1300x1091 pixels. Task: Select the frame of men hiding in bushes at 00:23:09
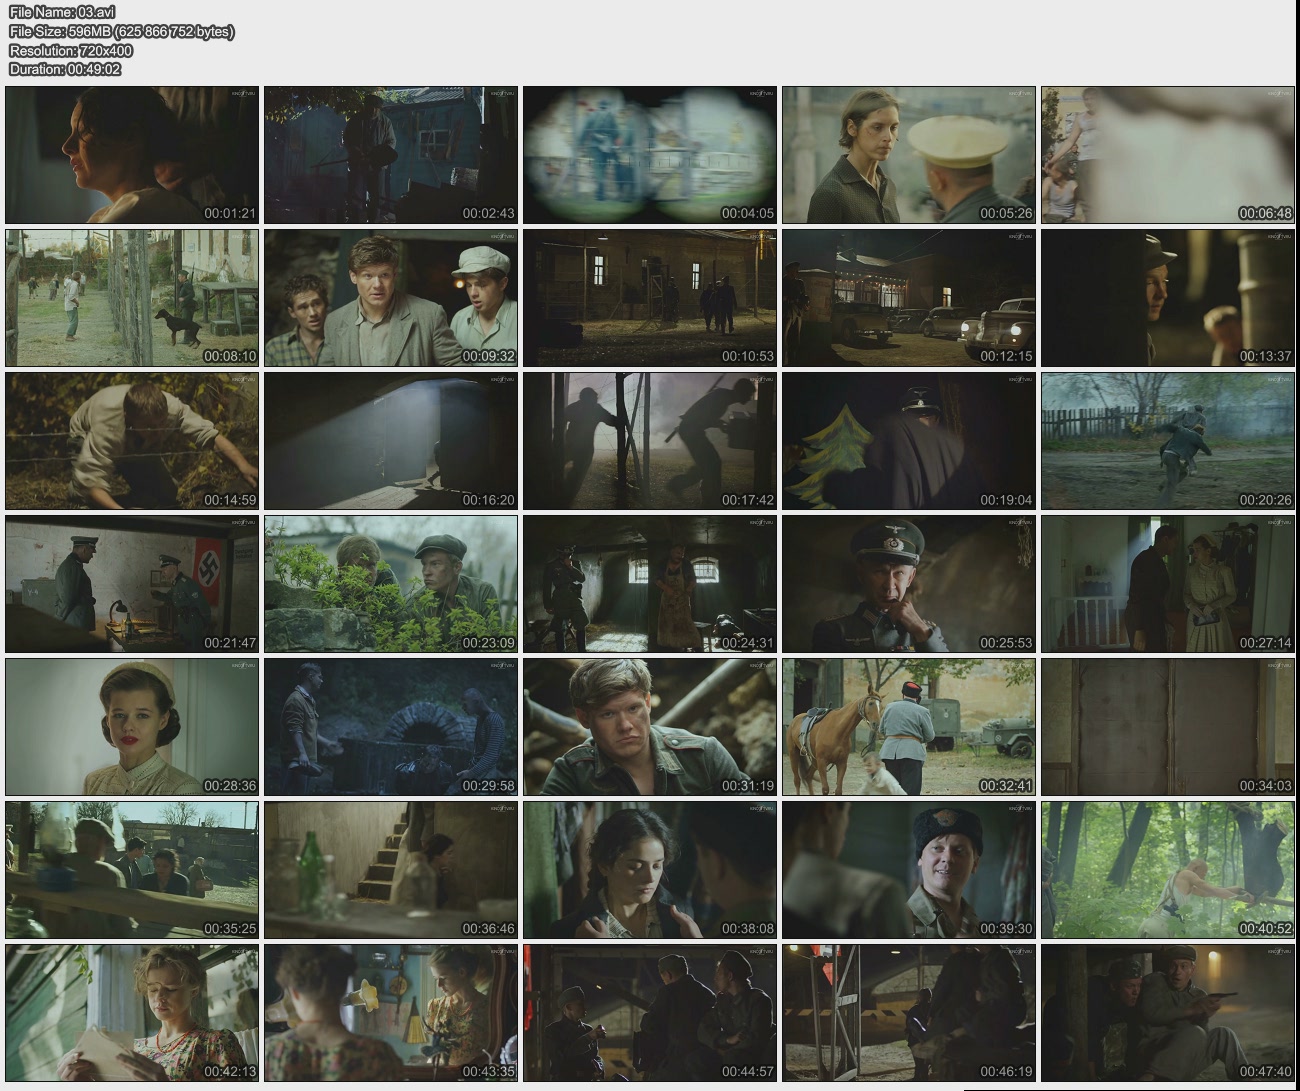[391, 584]
